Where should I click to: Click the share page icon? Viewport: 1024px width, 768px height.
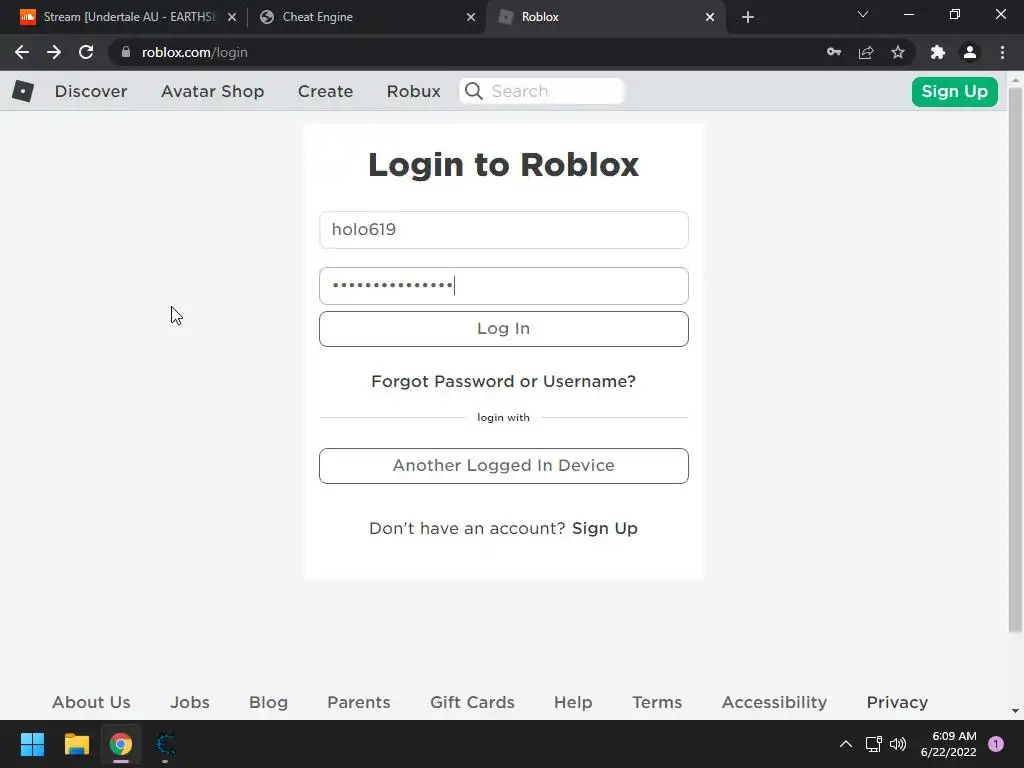(x=866, y=52)
